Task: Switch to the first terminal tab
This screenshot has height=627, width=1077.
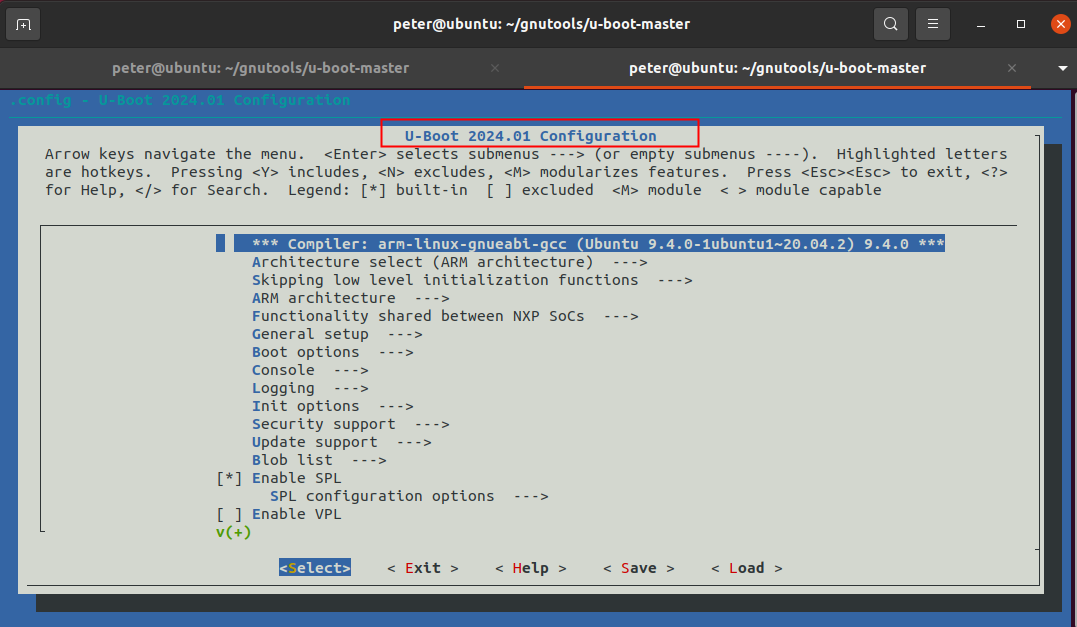Action: pyautogui.click(x=260, y=68)
